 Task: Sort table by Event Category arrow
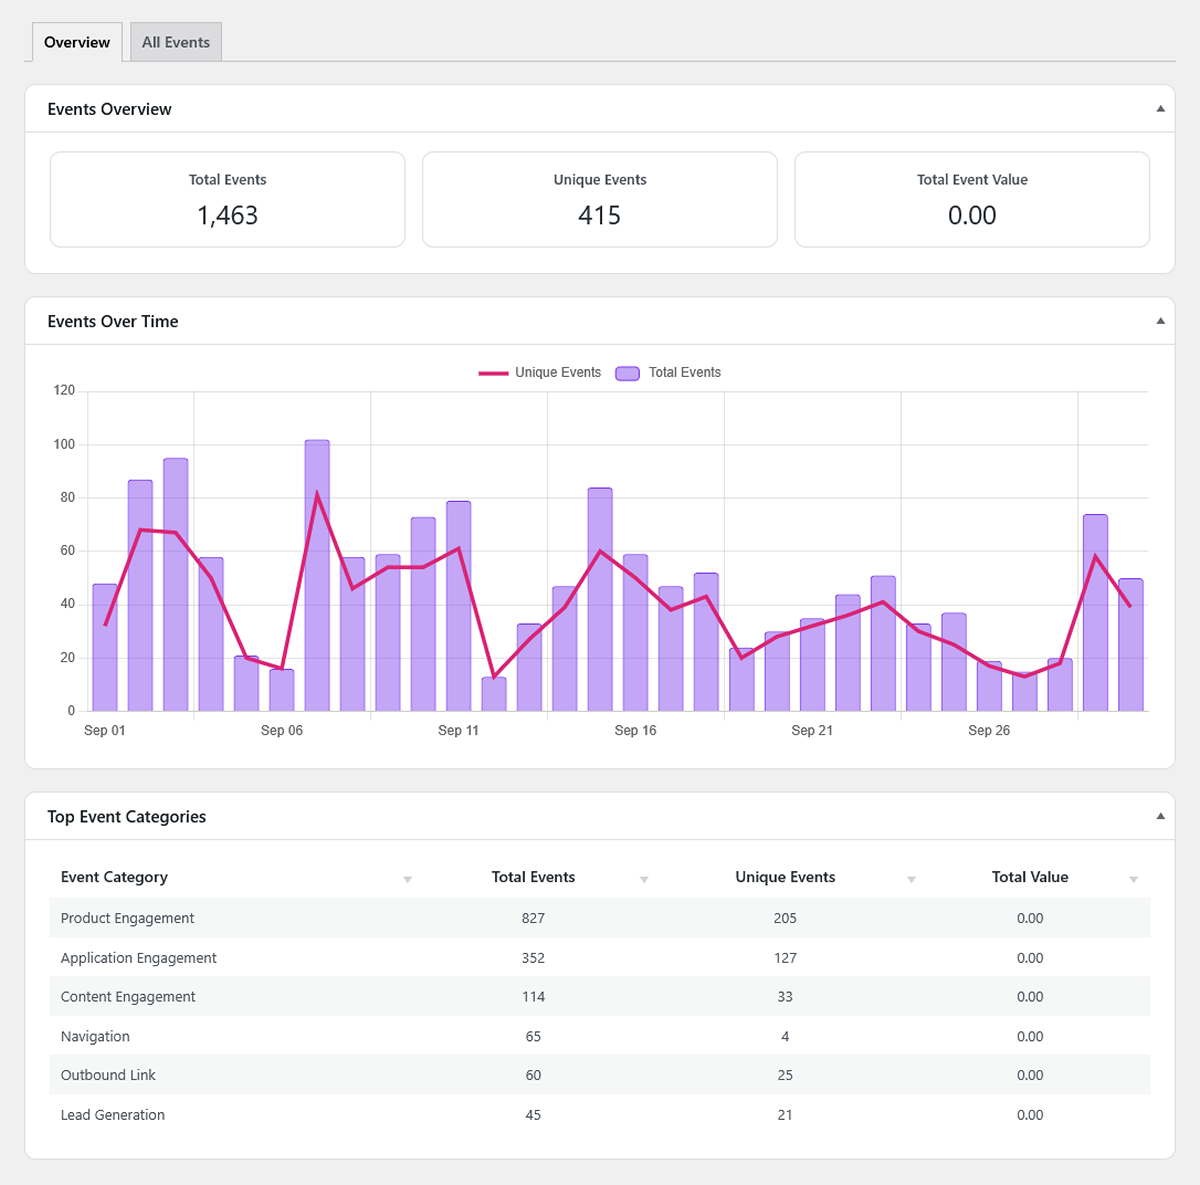408,879
